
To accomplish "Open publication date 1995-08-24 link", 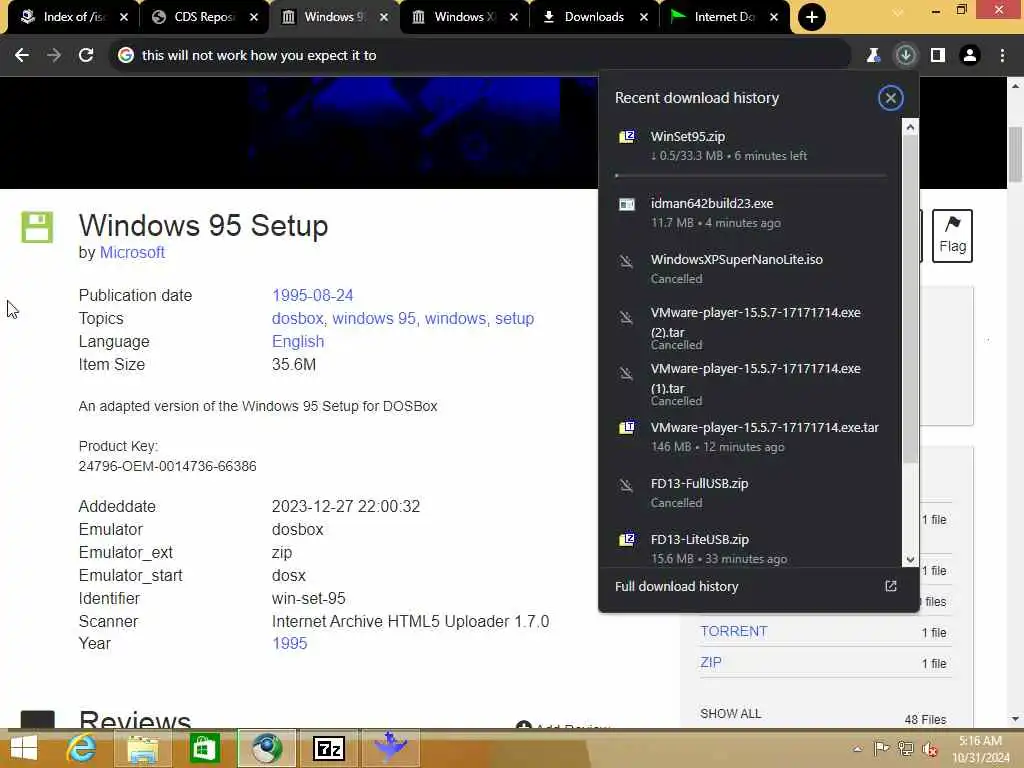I will pyautogui.click(x=312, y=295).
